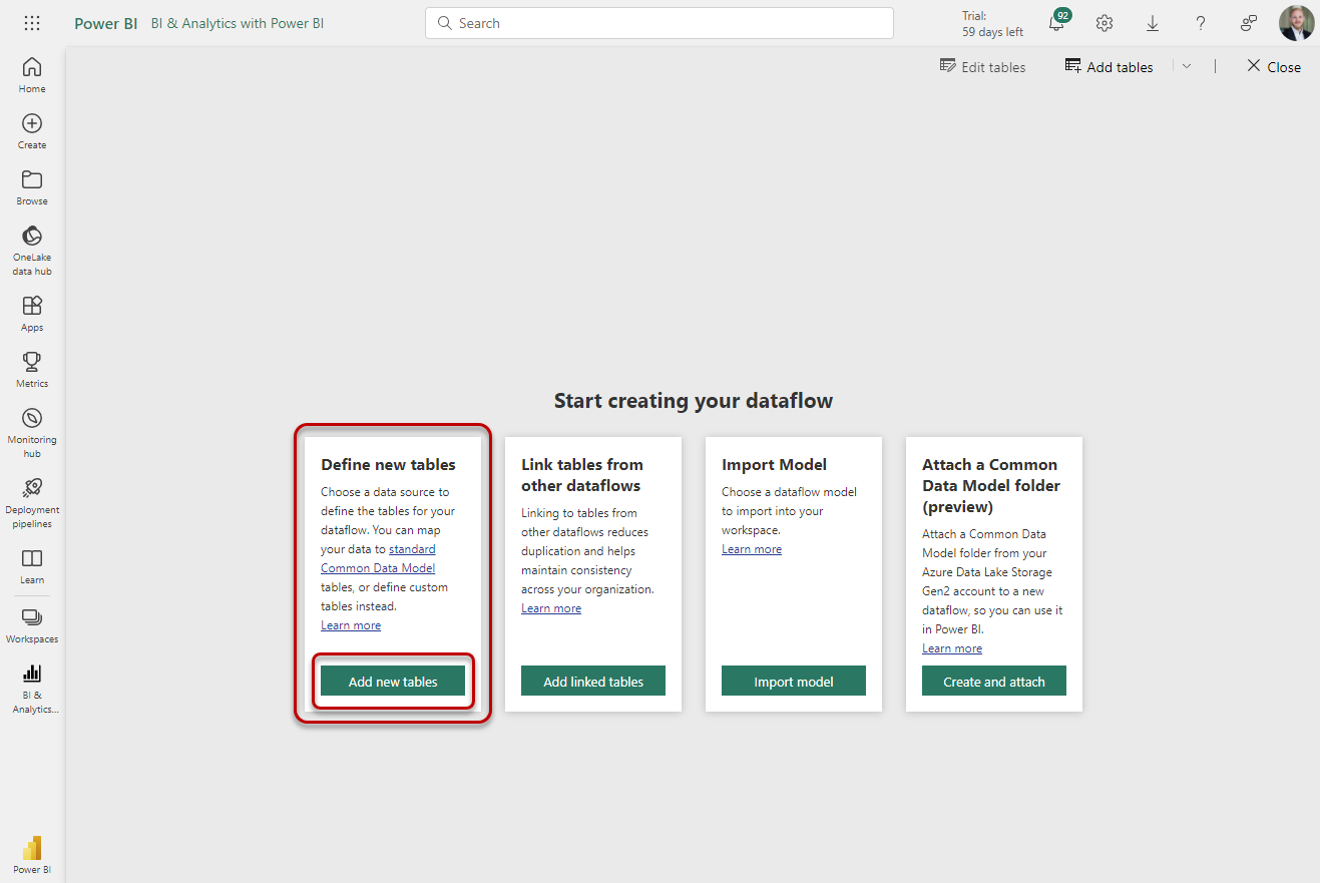Open Workspaces in sidebar

pyautogui.click(x=32, y=625)
